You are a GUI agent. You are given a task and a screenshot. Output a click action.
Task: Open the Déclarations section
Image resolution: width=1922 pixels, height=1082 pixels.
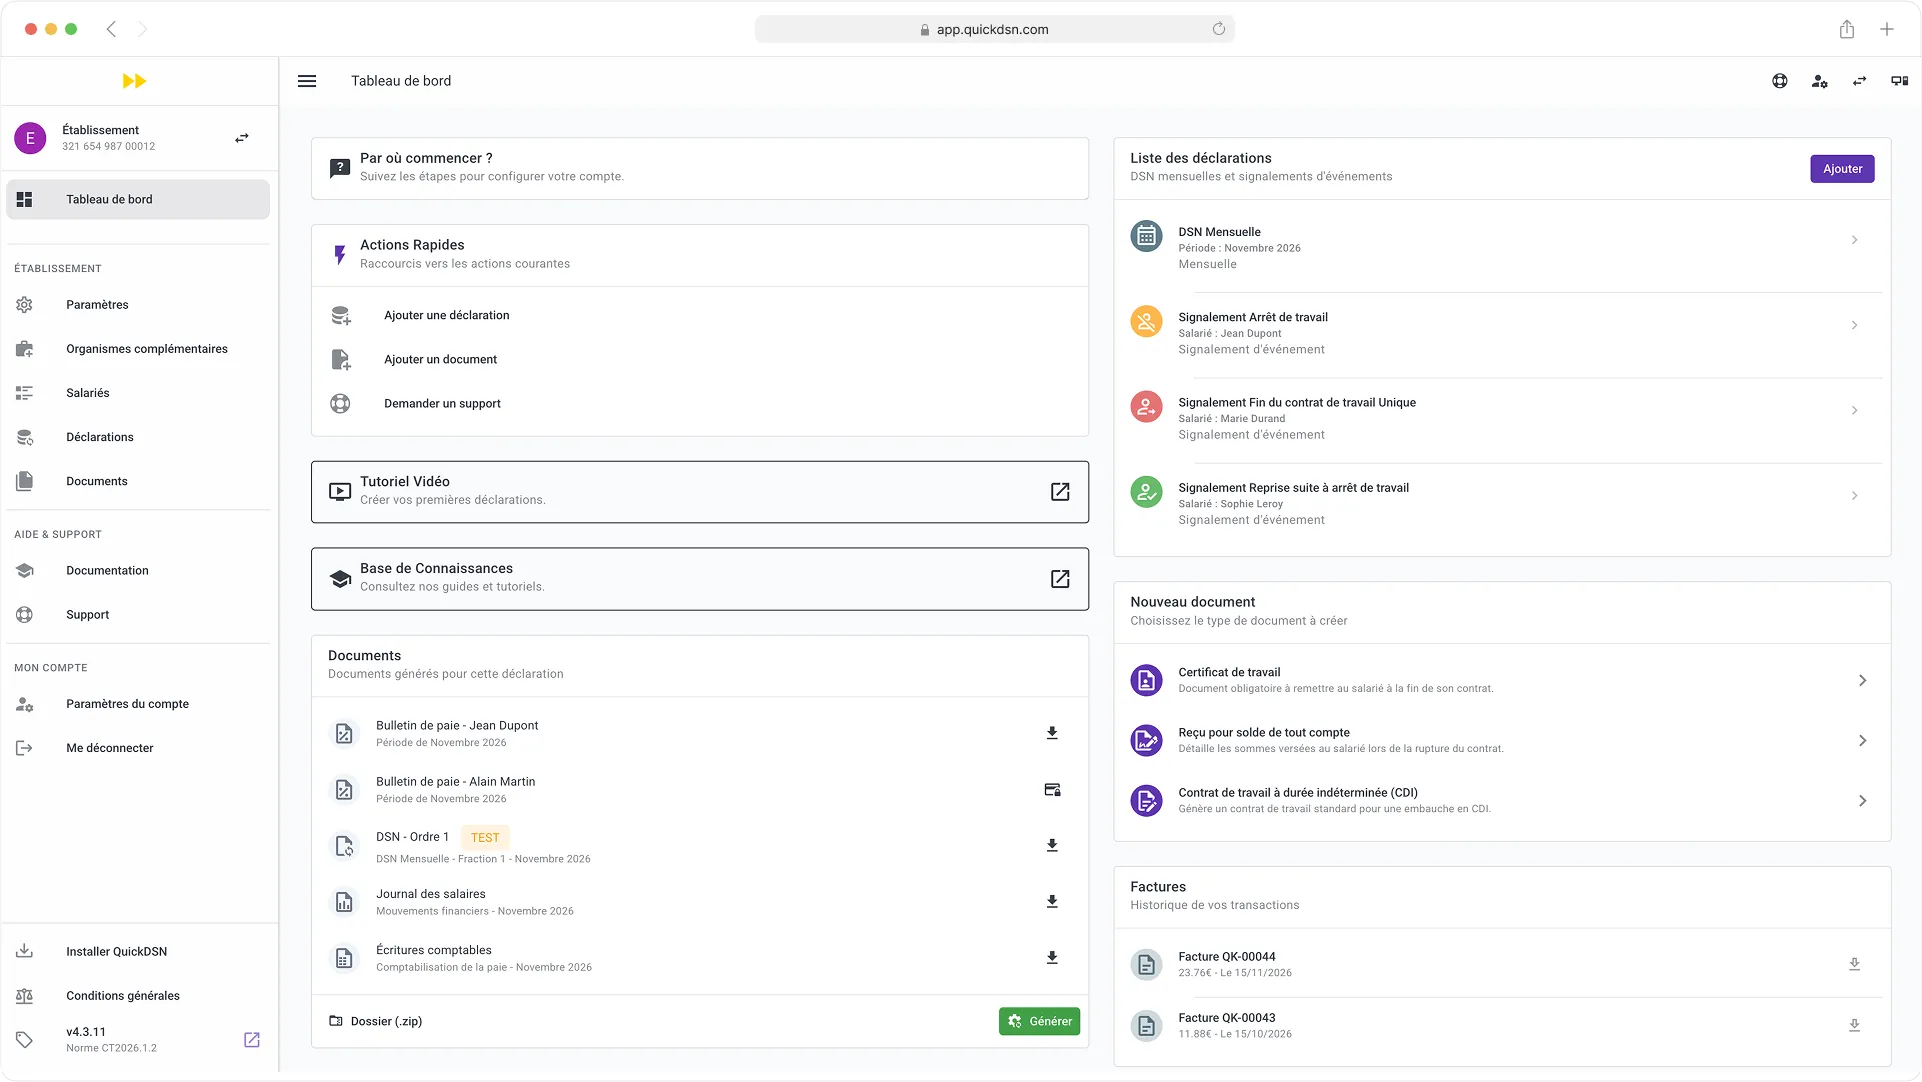(100, 437)
